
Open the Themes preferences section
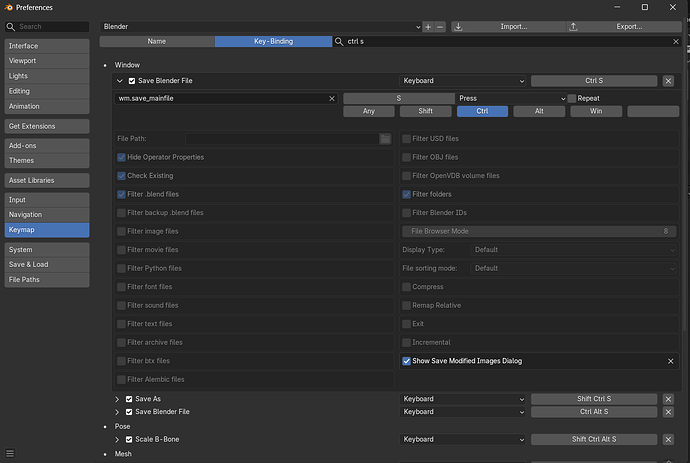[47, 161]
